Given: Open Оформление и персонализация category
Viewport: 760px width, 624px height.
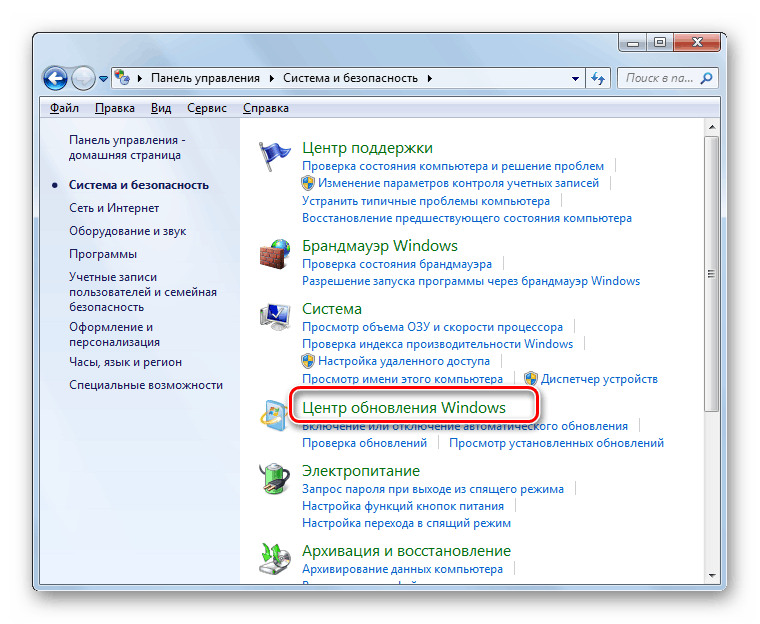Looking at the screenshot, I should click(114, 335).
